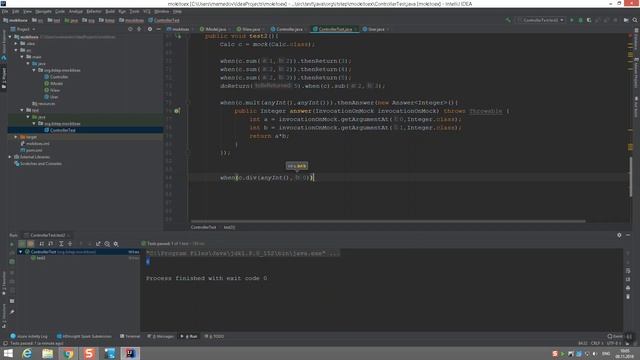Open test history clock-magnifier icon

(107, 244)
